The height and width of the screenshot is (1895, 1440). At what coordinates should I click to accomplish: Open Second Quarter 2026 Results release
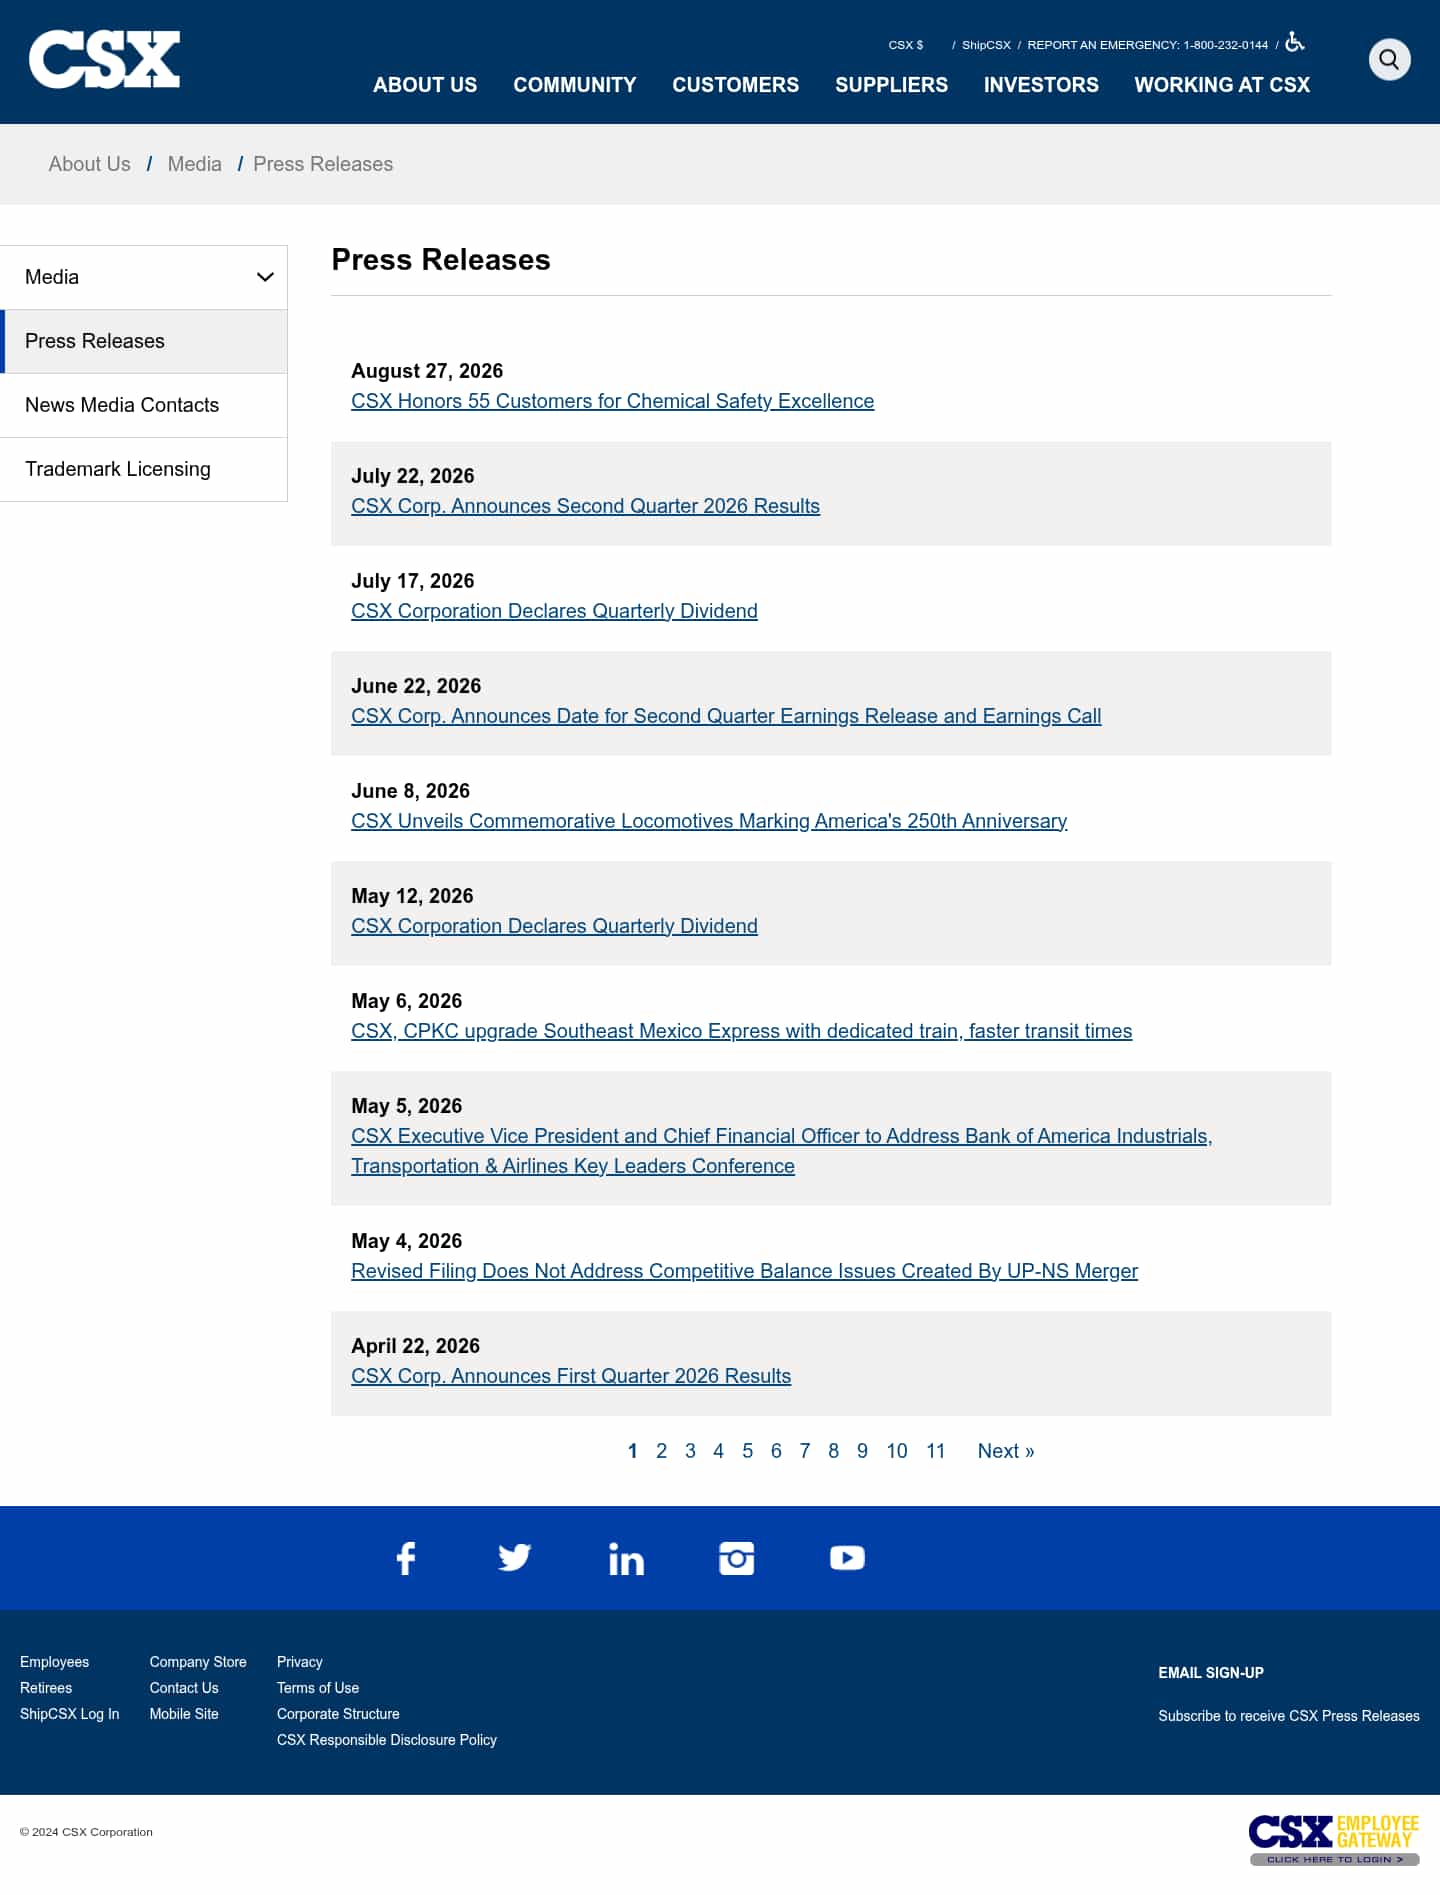[586, 506]
